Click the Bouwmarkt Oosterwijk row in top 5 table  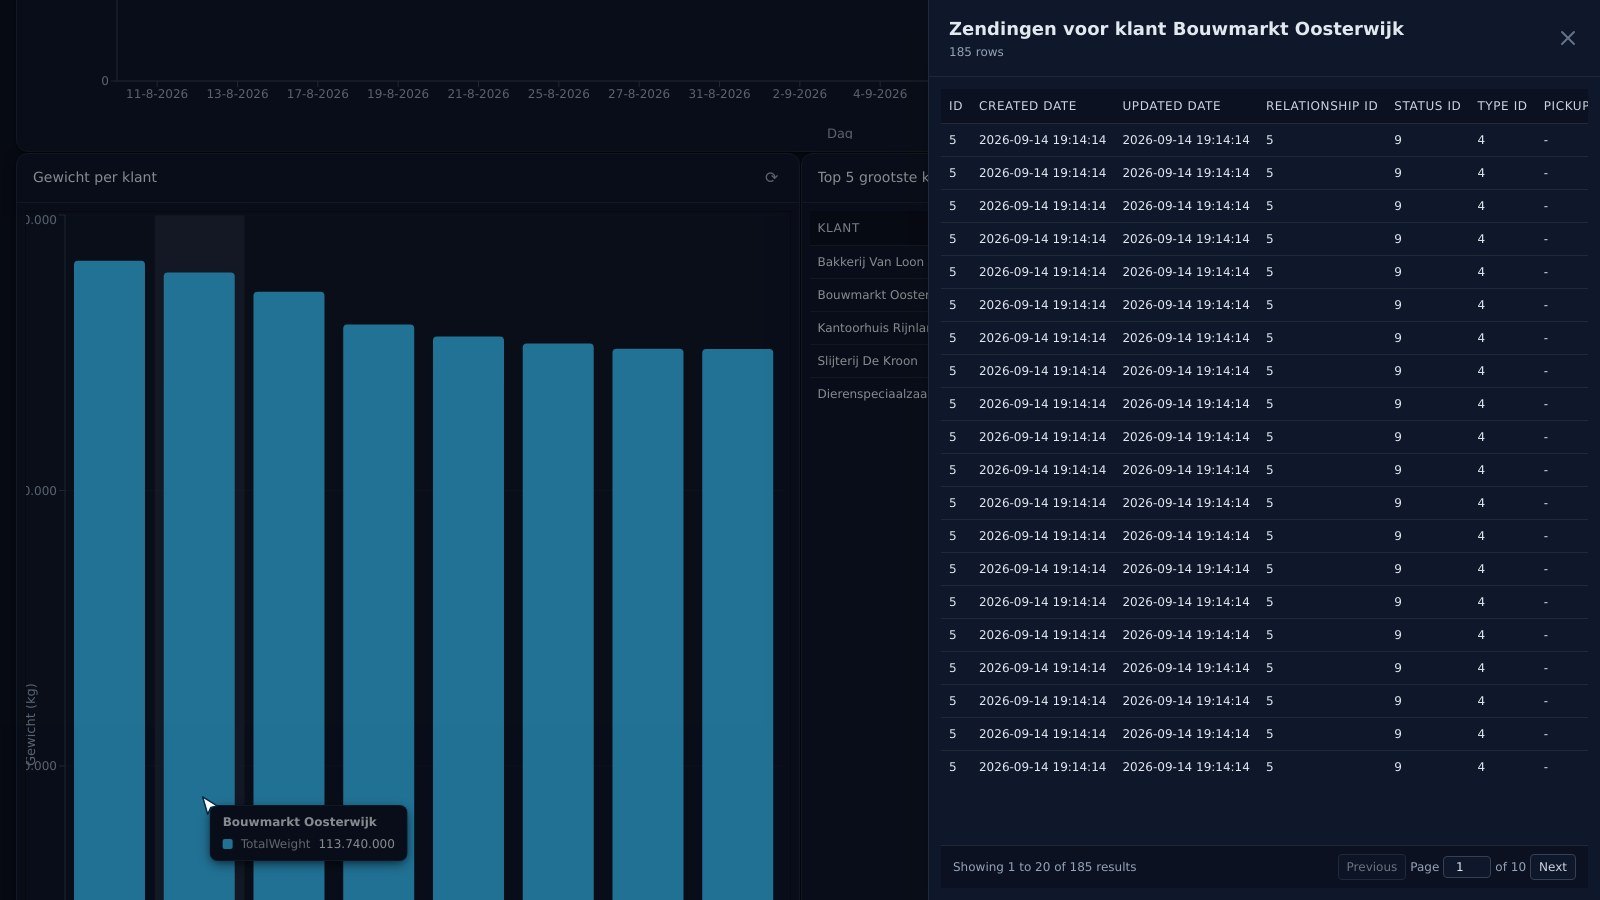[870, 295]
